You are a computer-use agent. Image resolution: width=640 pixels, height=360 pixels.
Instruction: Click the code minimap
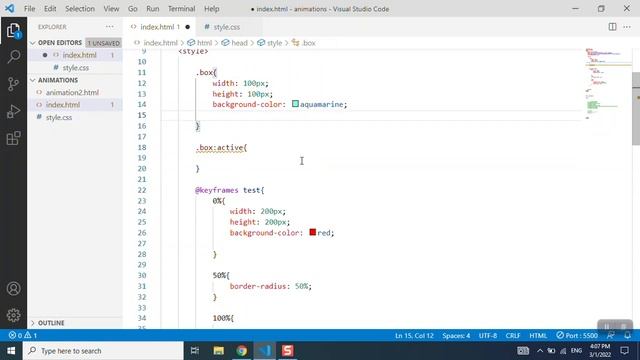coord(608,84)
